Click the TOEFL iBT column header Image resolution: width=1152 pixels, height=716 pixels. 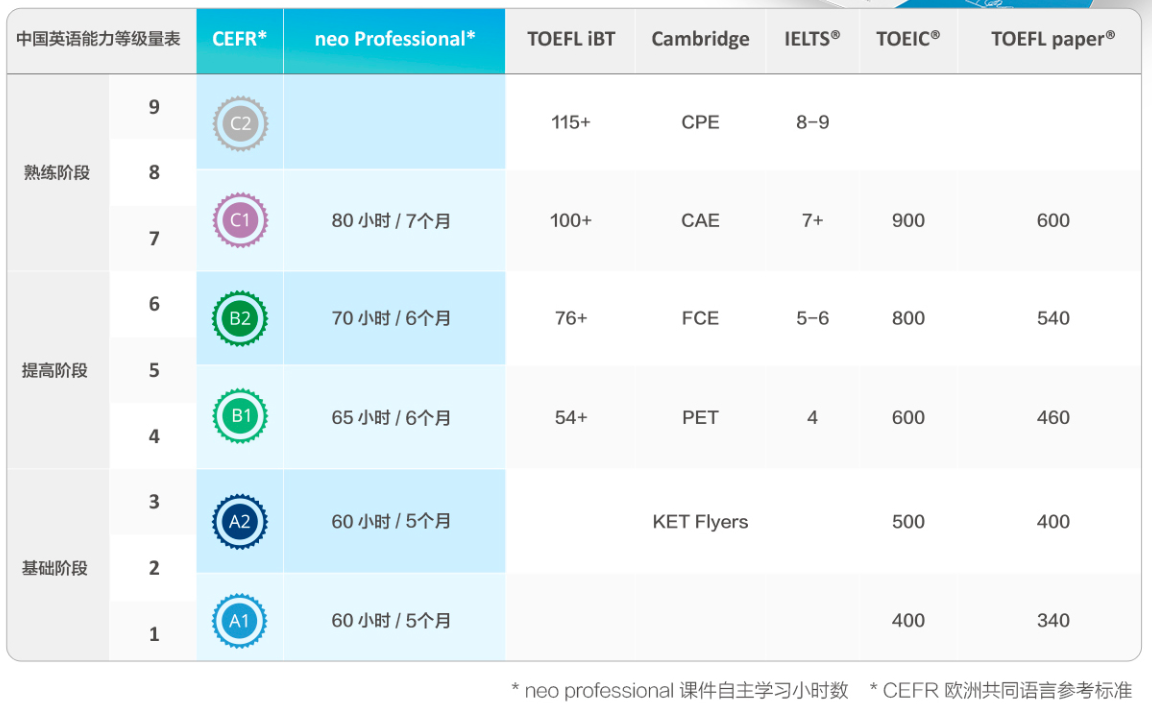tap(571, 40)
